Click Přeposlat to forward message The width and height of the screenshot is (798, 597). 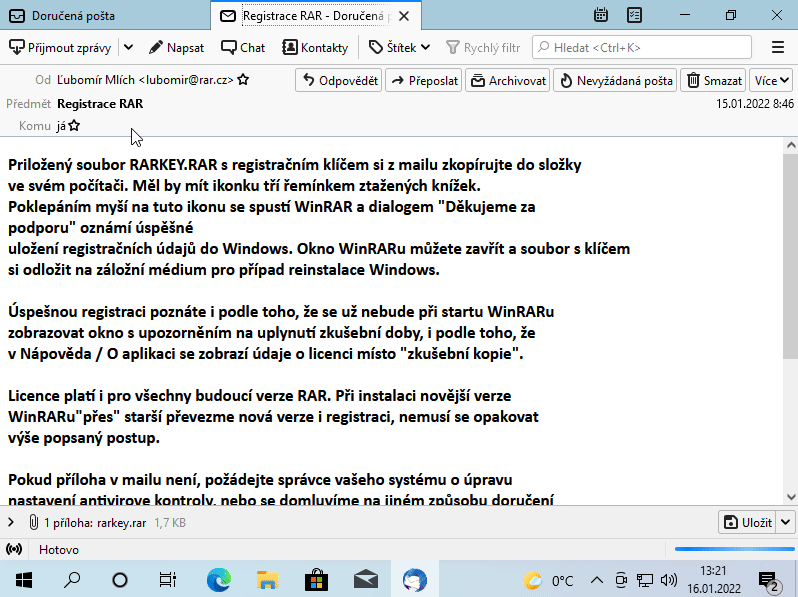423,80
